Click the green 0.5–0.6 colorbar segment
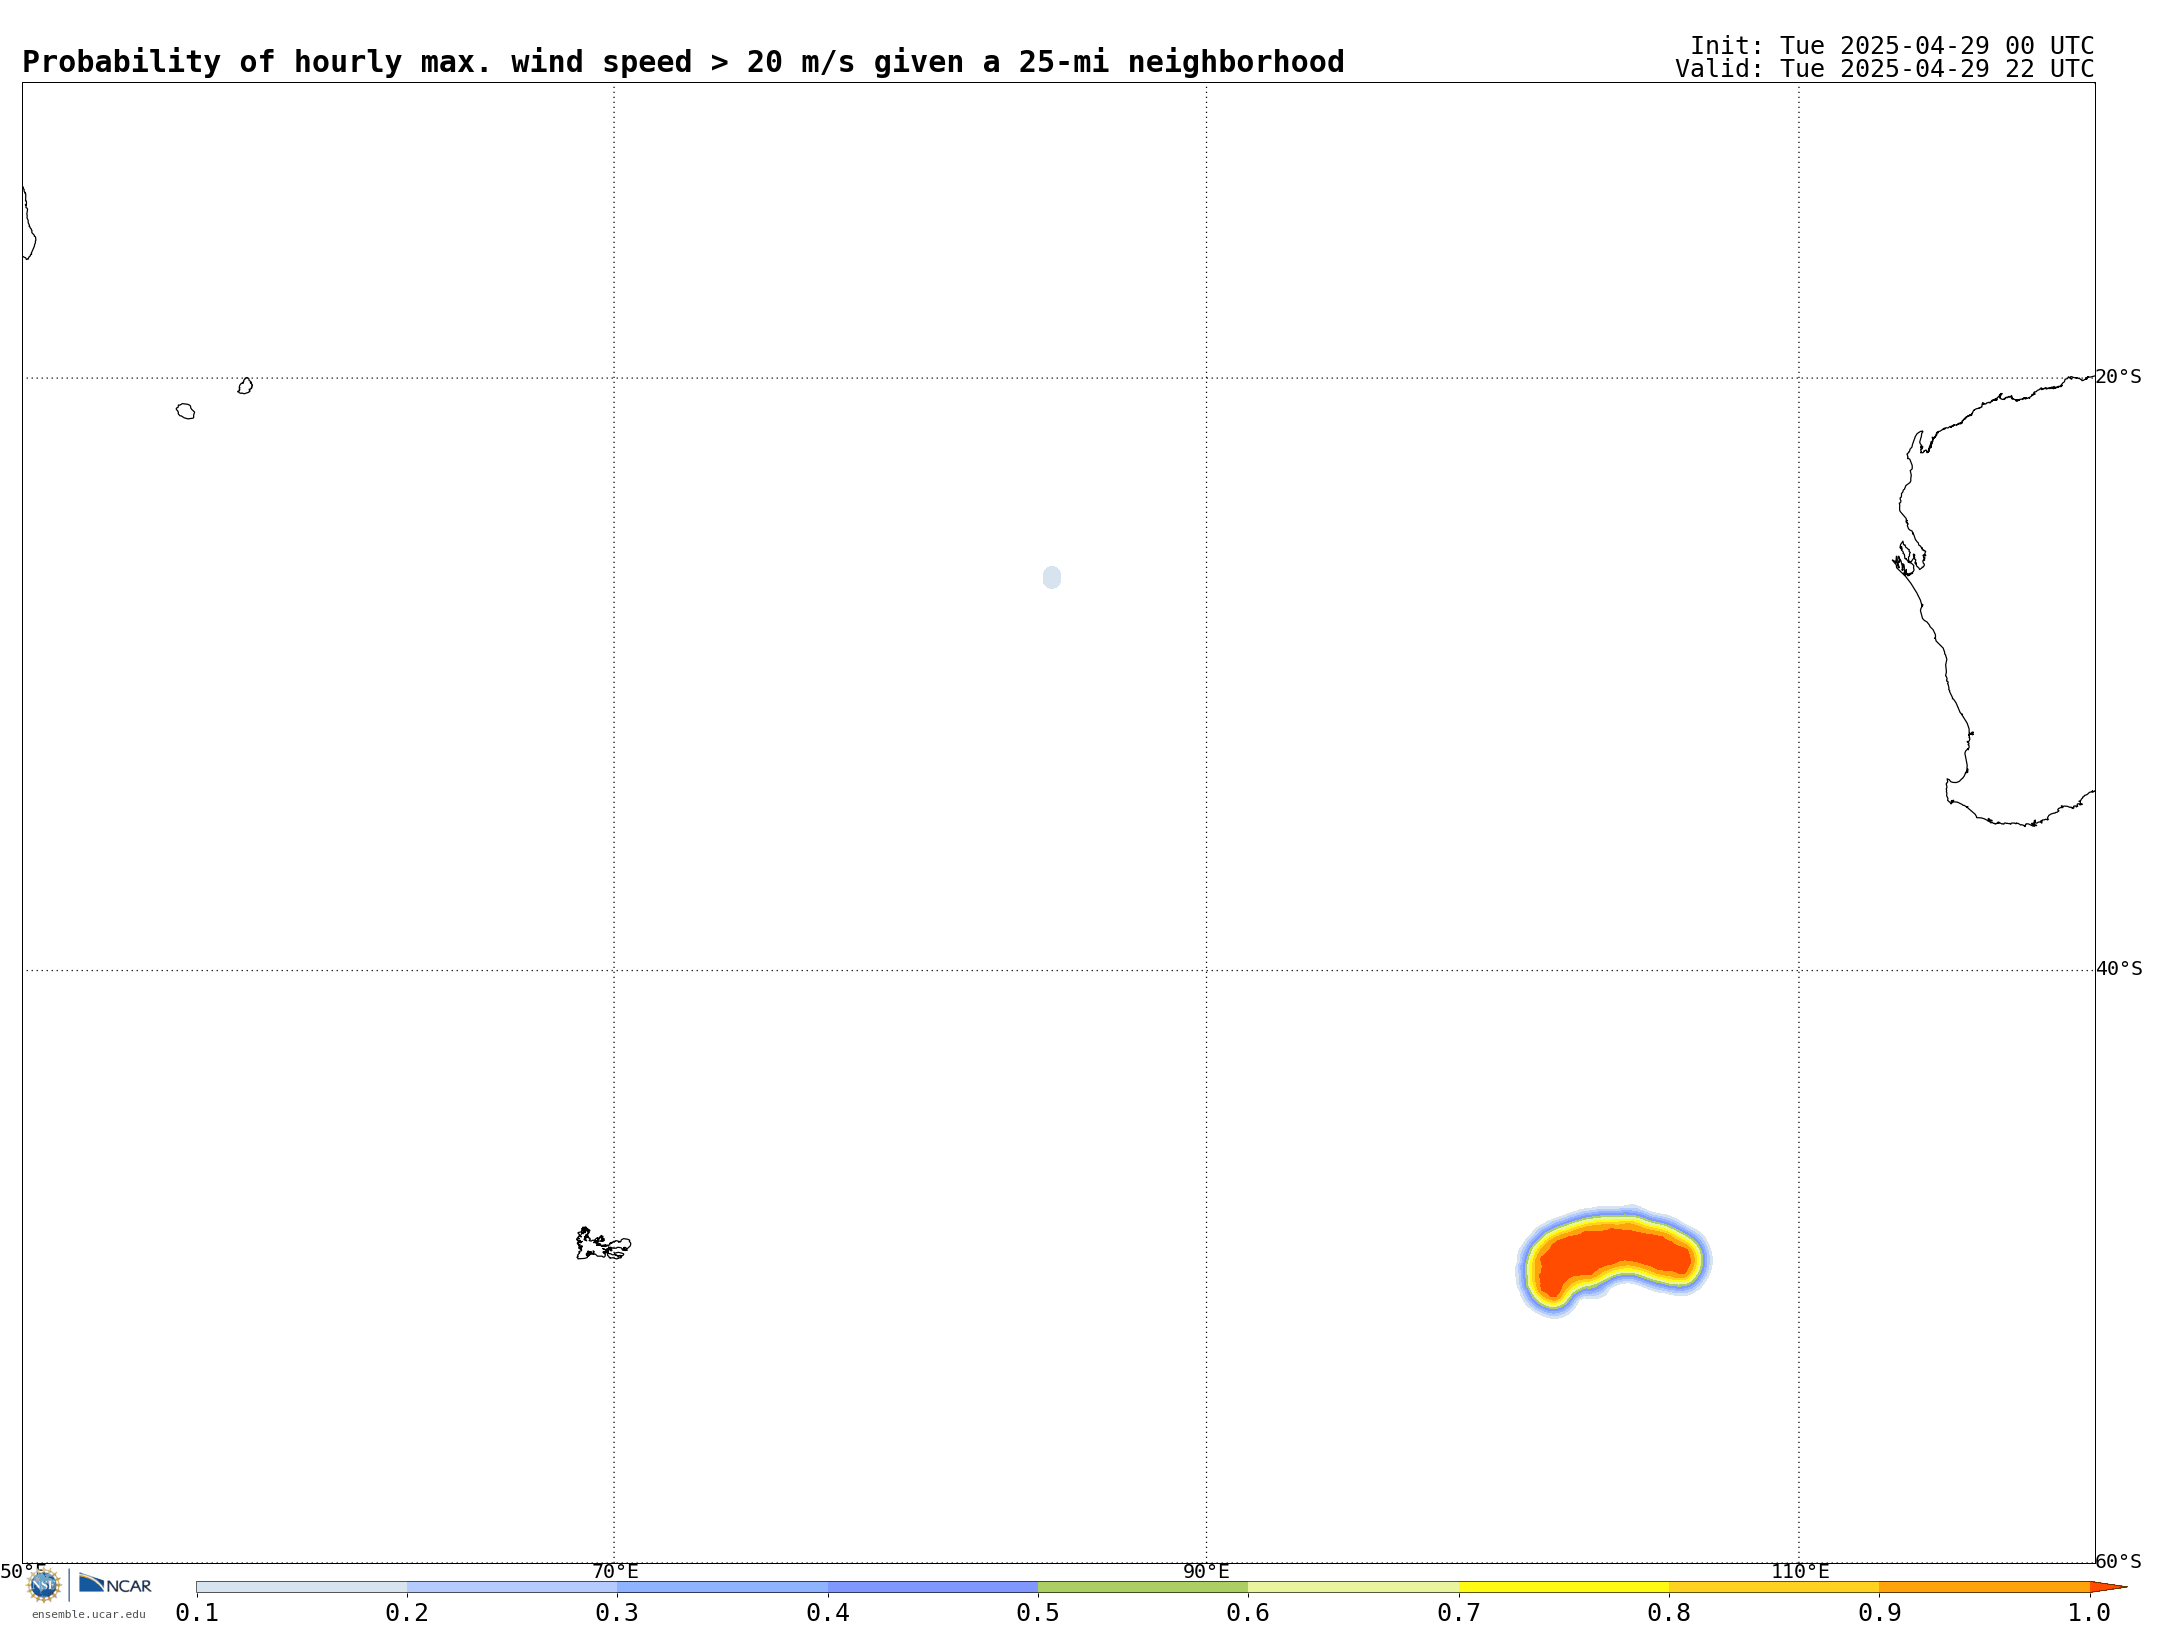 point(1143,1587)
